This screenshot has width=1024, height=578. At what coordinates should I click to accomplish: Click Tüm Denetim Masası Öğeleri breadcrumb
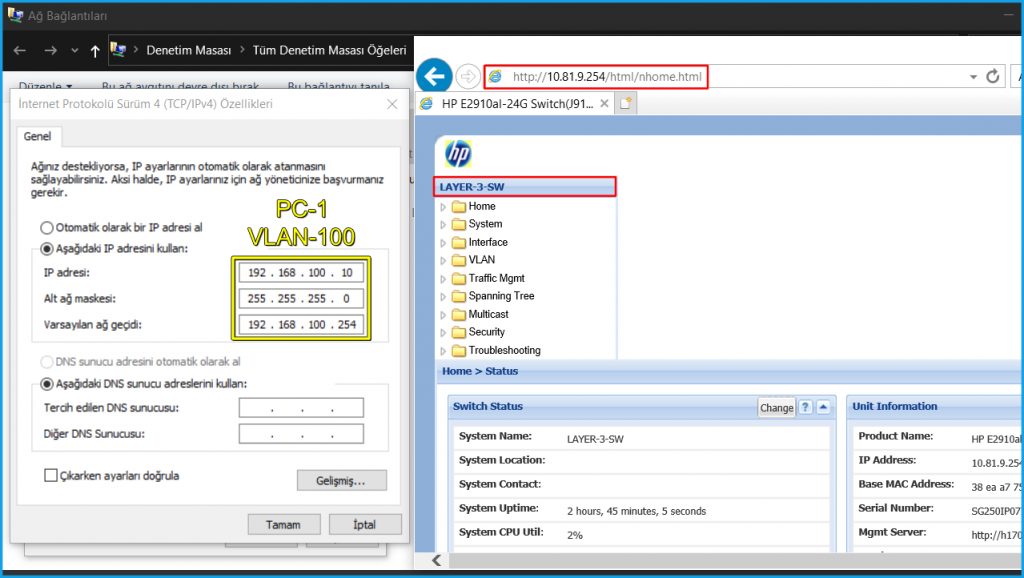[x=329, y=50]
